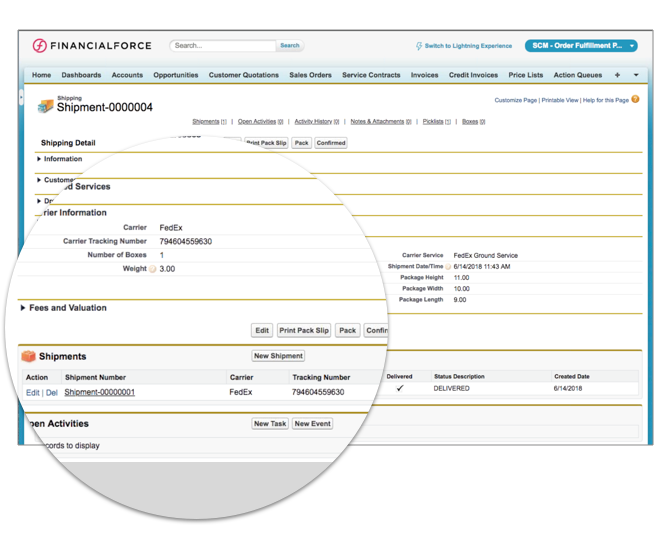
Task: Expand the Information section
Action: coord(39,159)
